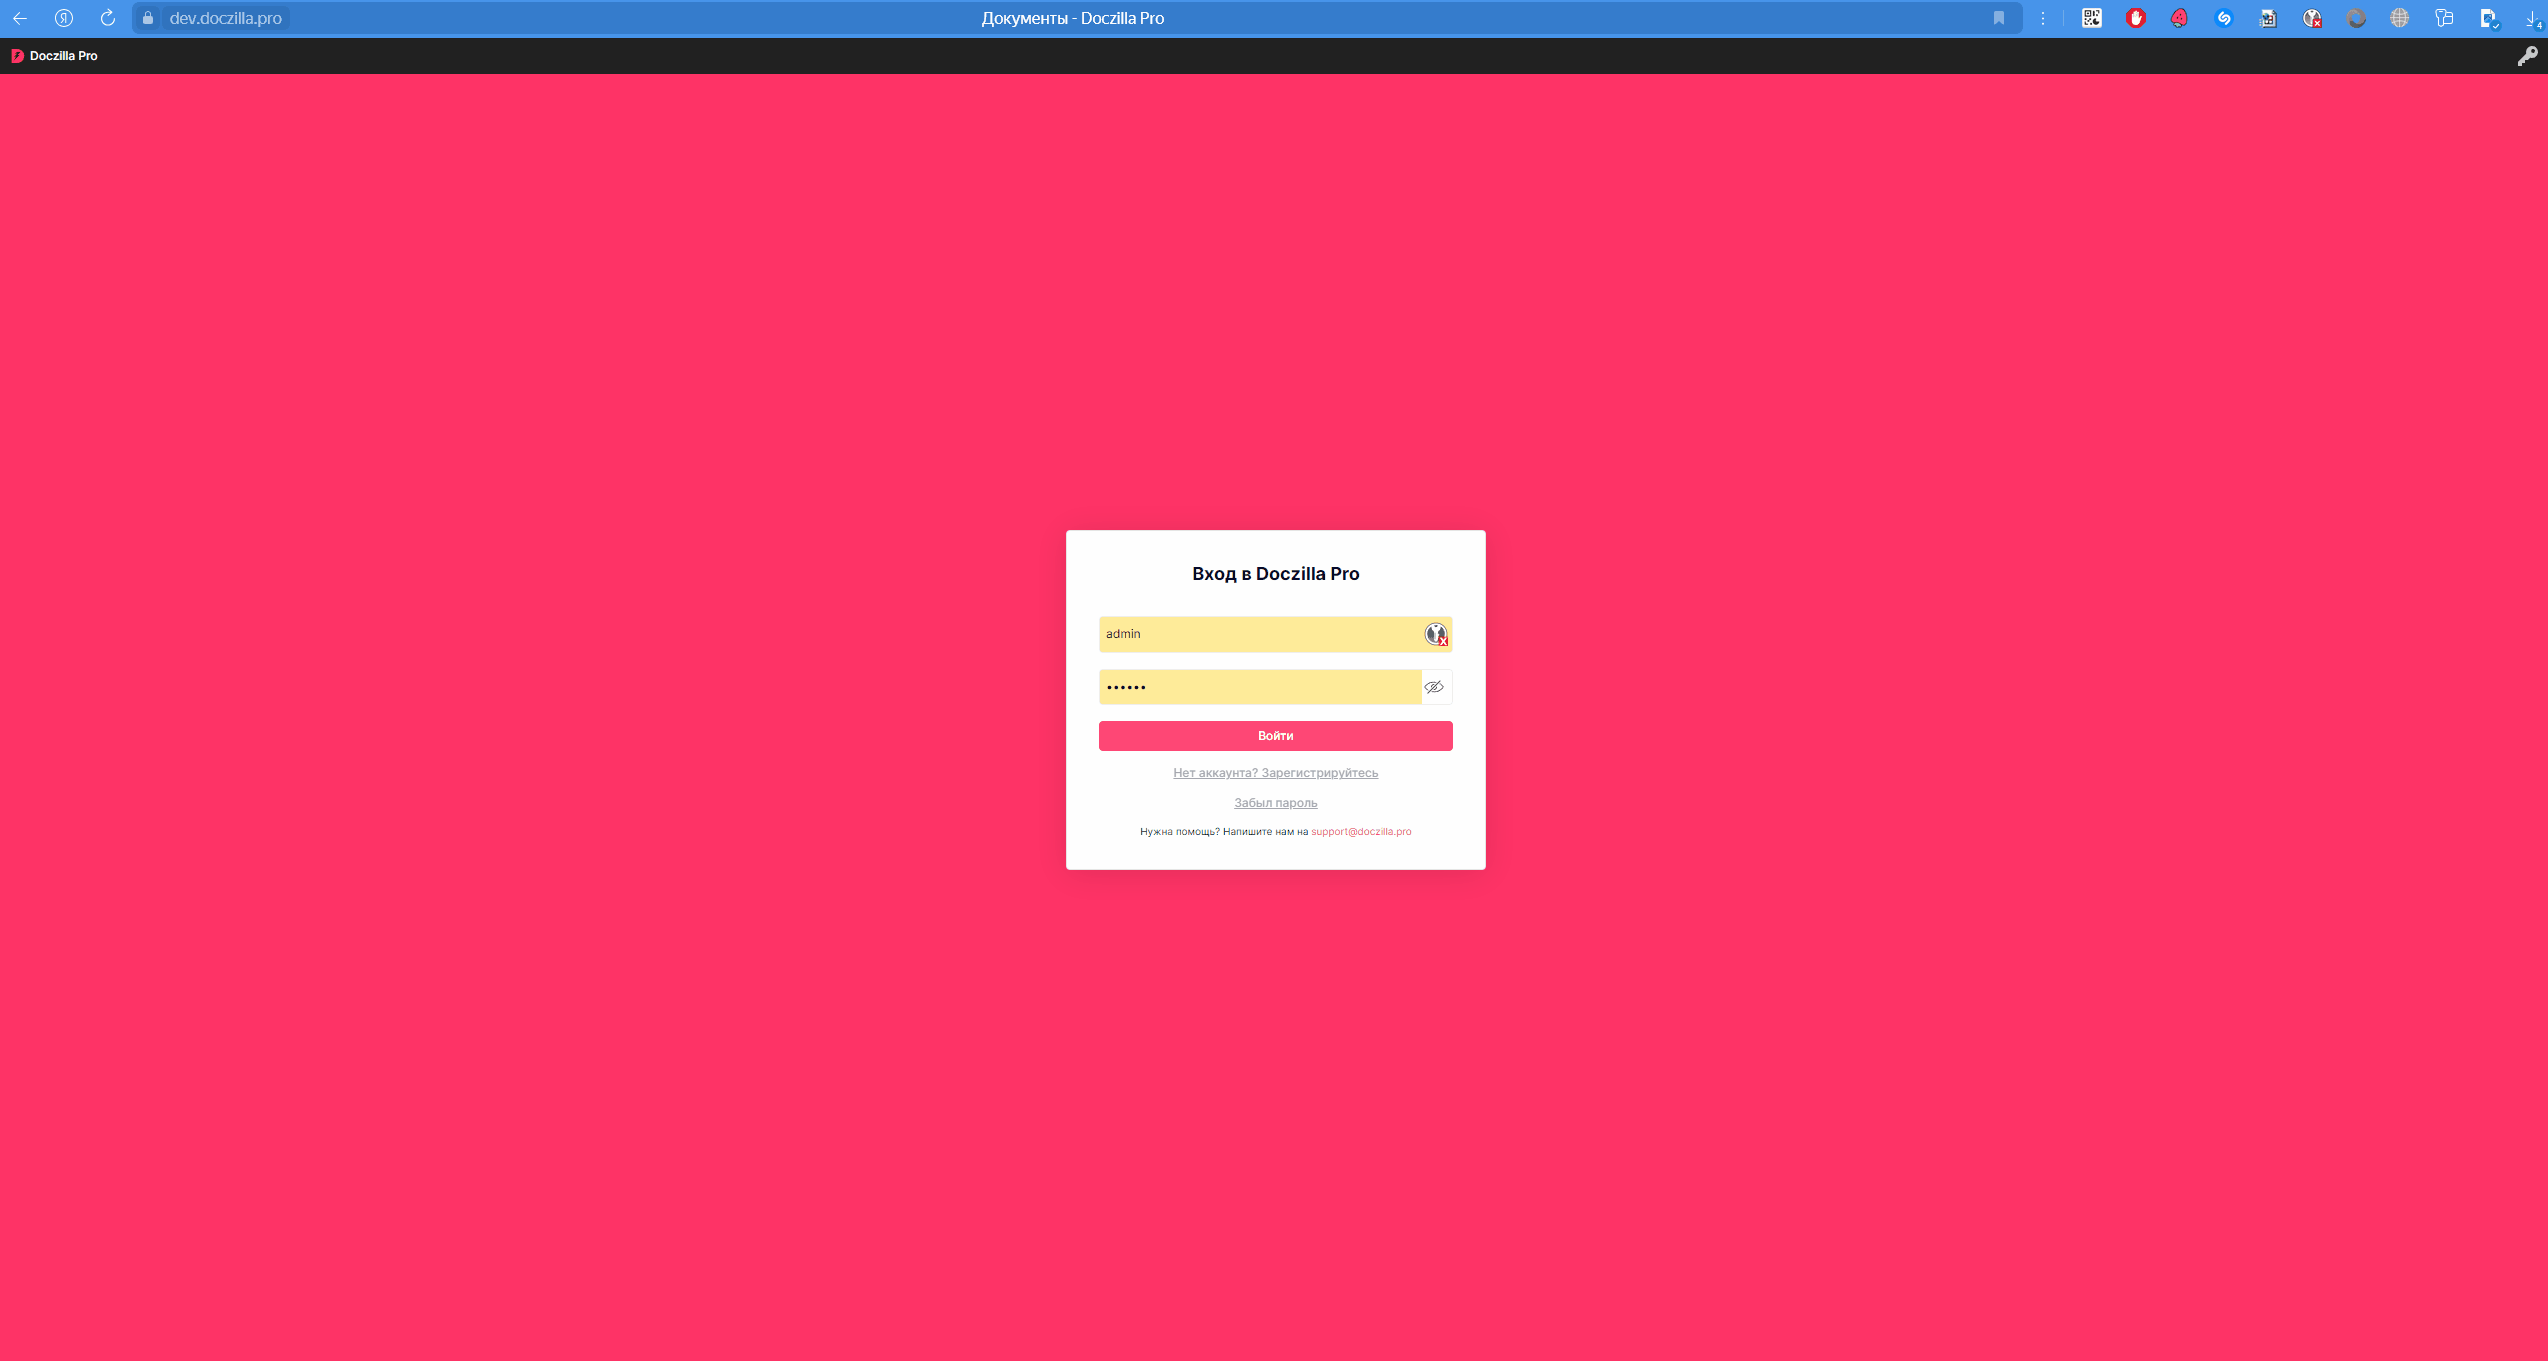
Task: Click the Войти login button
Action: point(1275,736)
